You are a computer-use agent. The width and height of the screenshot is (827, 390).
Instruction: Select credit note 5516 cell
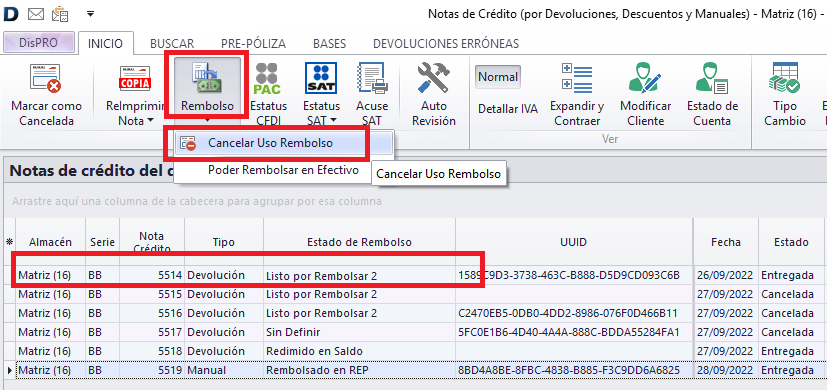151,313
